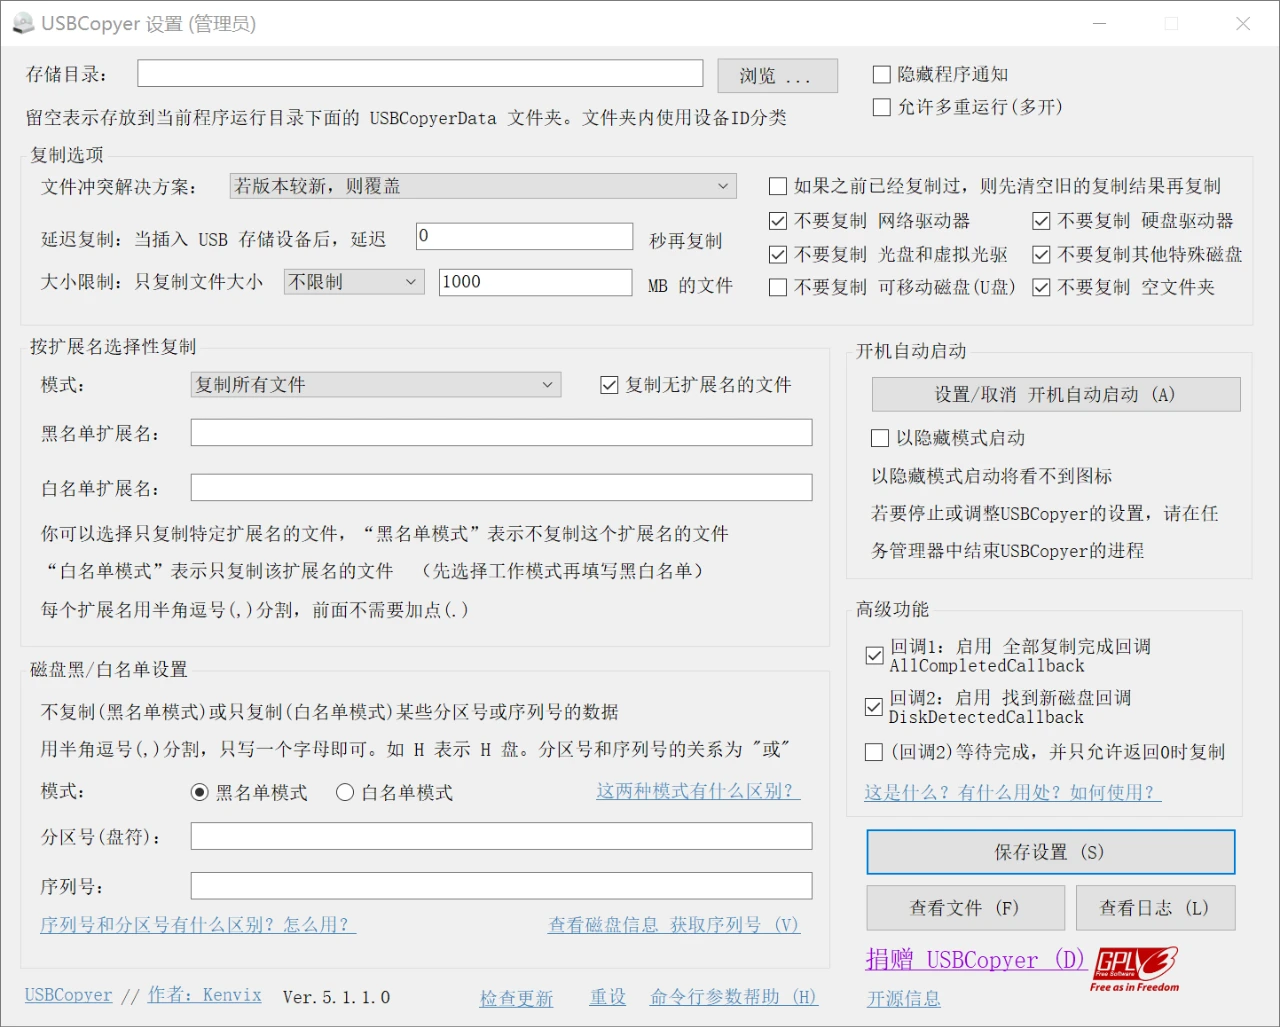
Task: Click inside the 存储目录 path field
Action: pyautogui.click(x=420, y=73)
